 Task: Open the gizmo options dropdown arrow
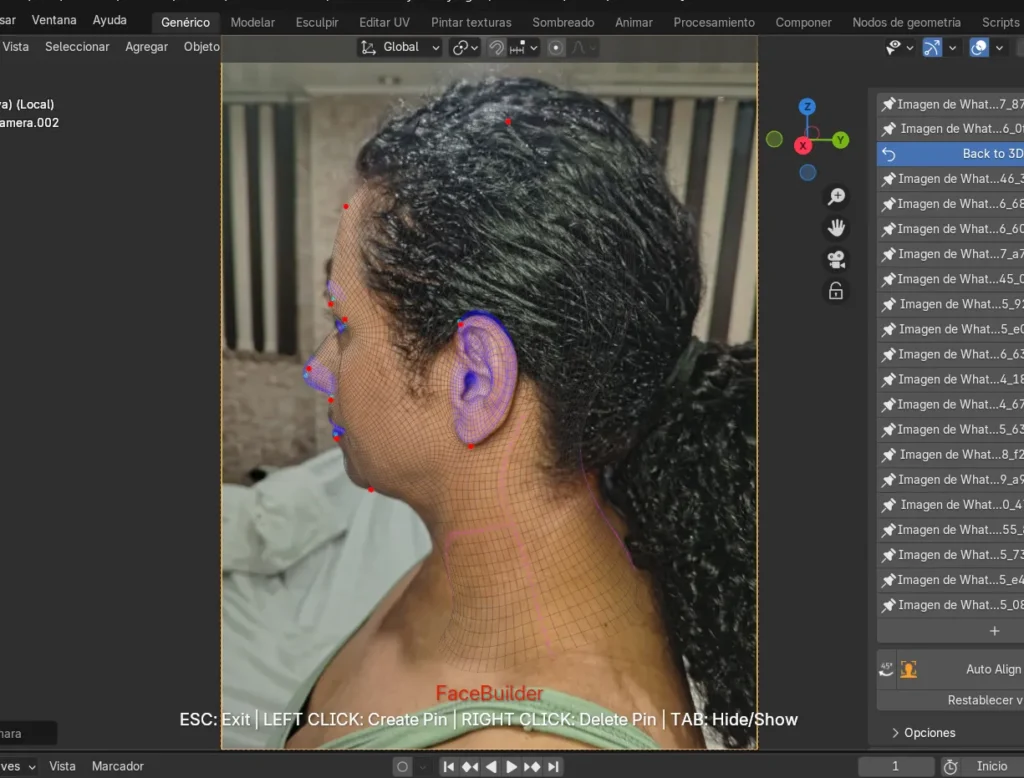coord(953,48)
